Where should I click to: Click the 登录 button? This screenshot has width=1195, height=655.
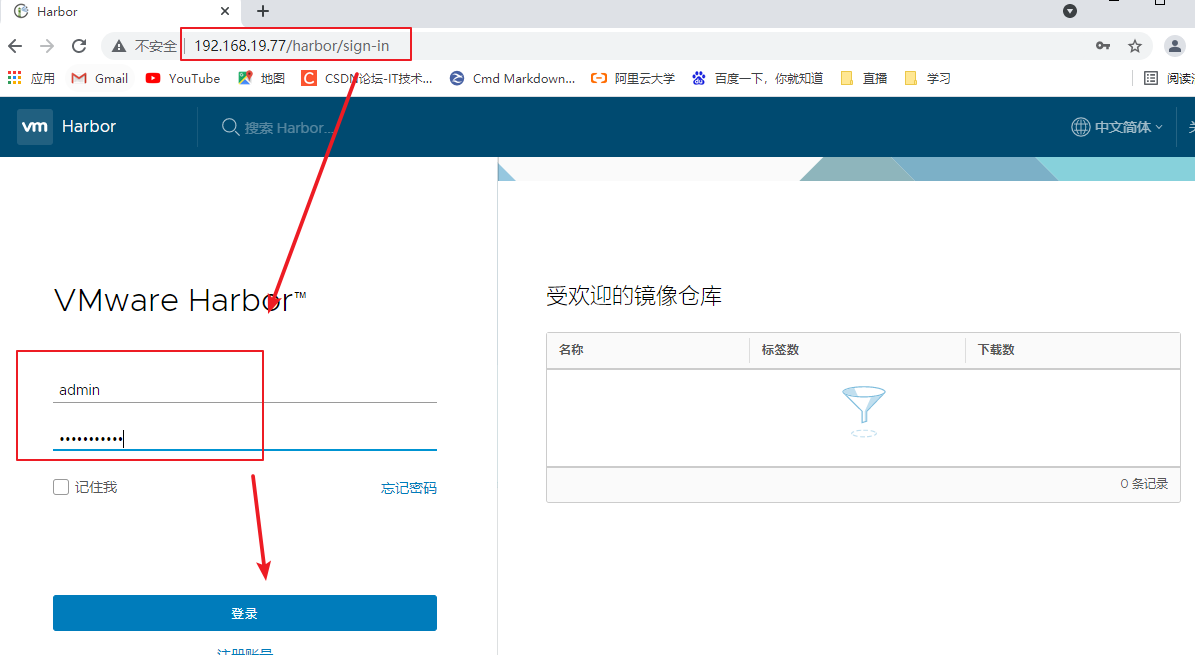[245, 613]
